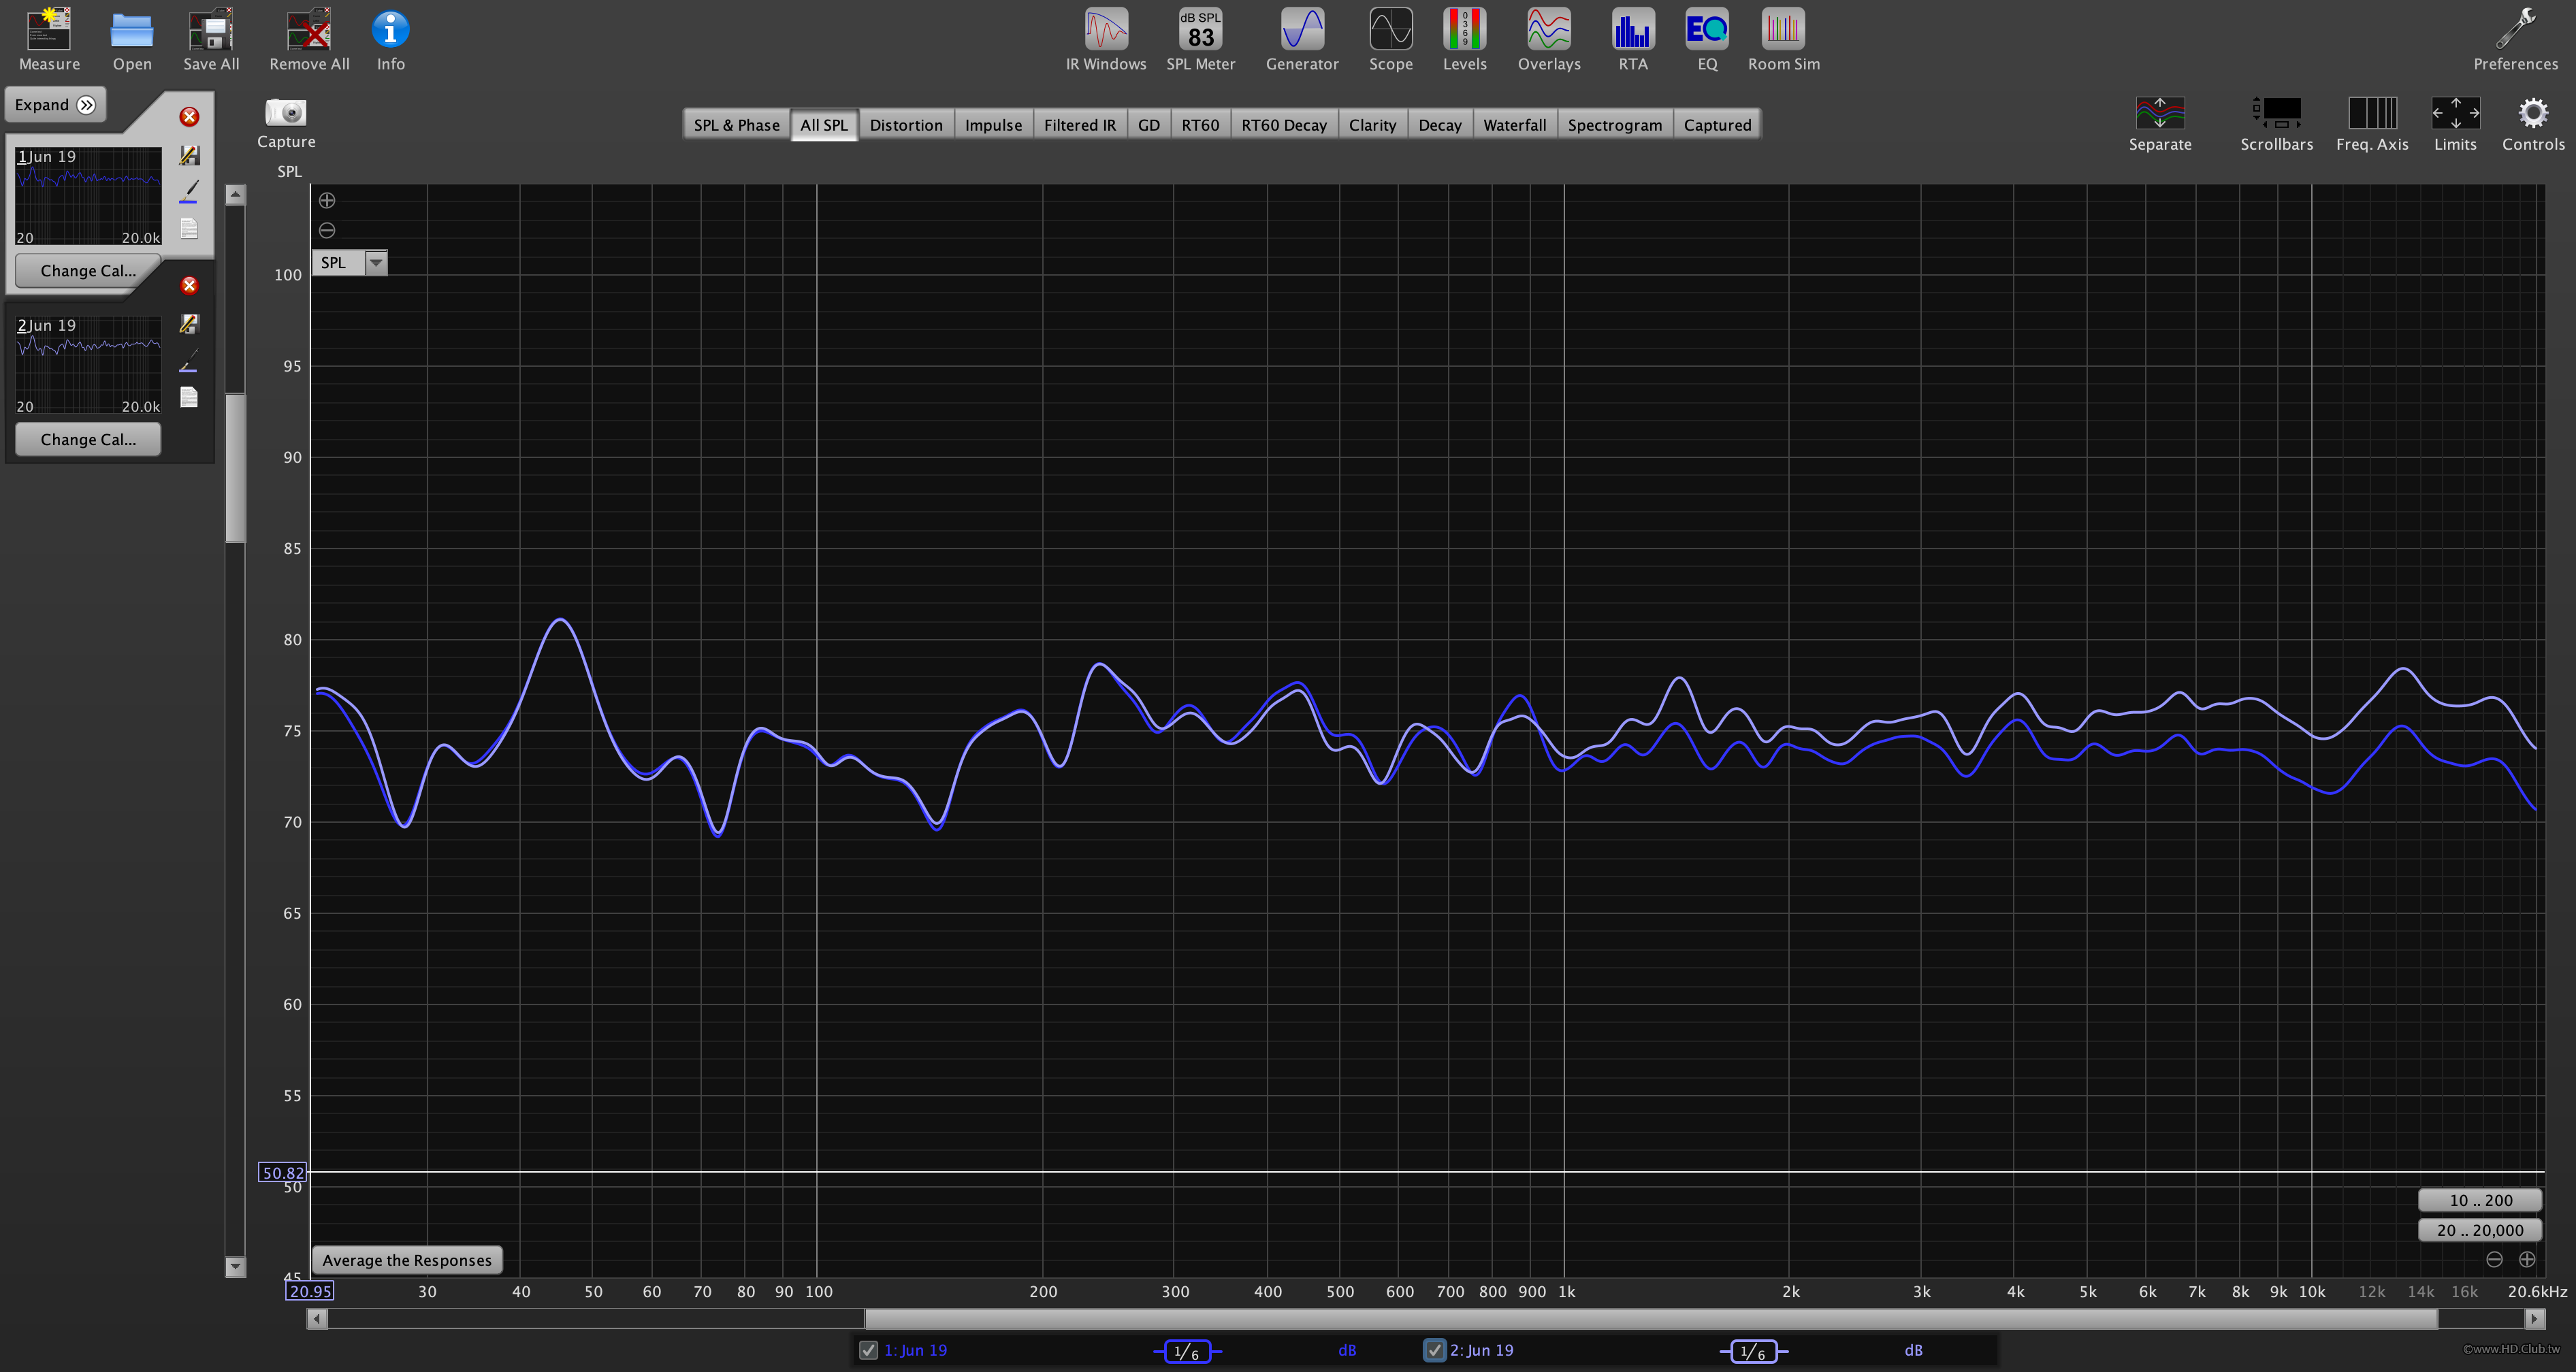This screenshot has width=2576, height=1372.
Task: Open the Generator tool
Action: pos(1302,30)
